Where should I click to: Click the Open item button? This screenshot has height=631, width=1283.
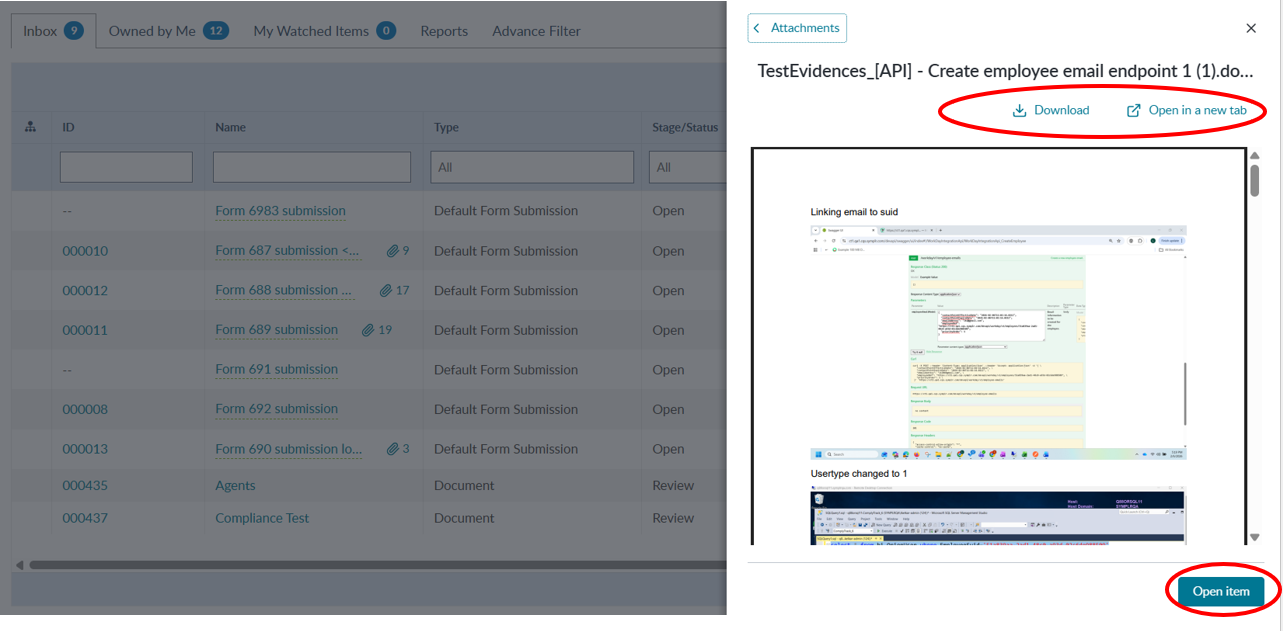1221,591
